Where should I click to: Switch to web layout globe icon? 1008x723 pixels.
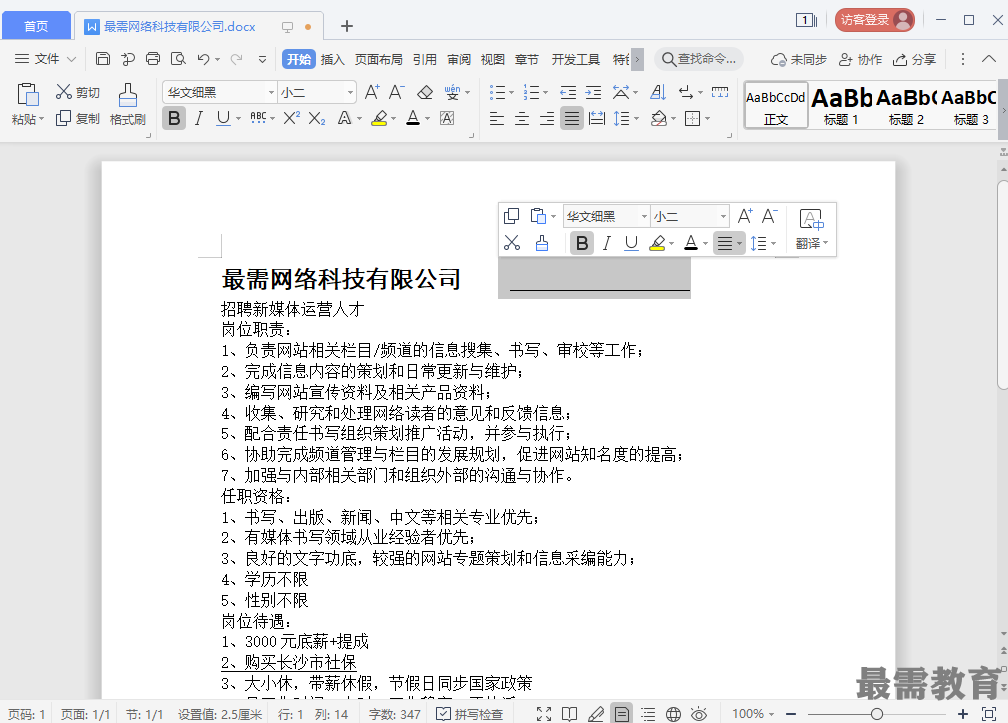673,714
